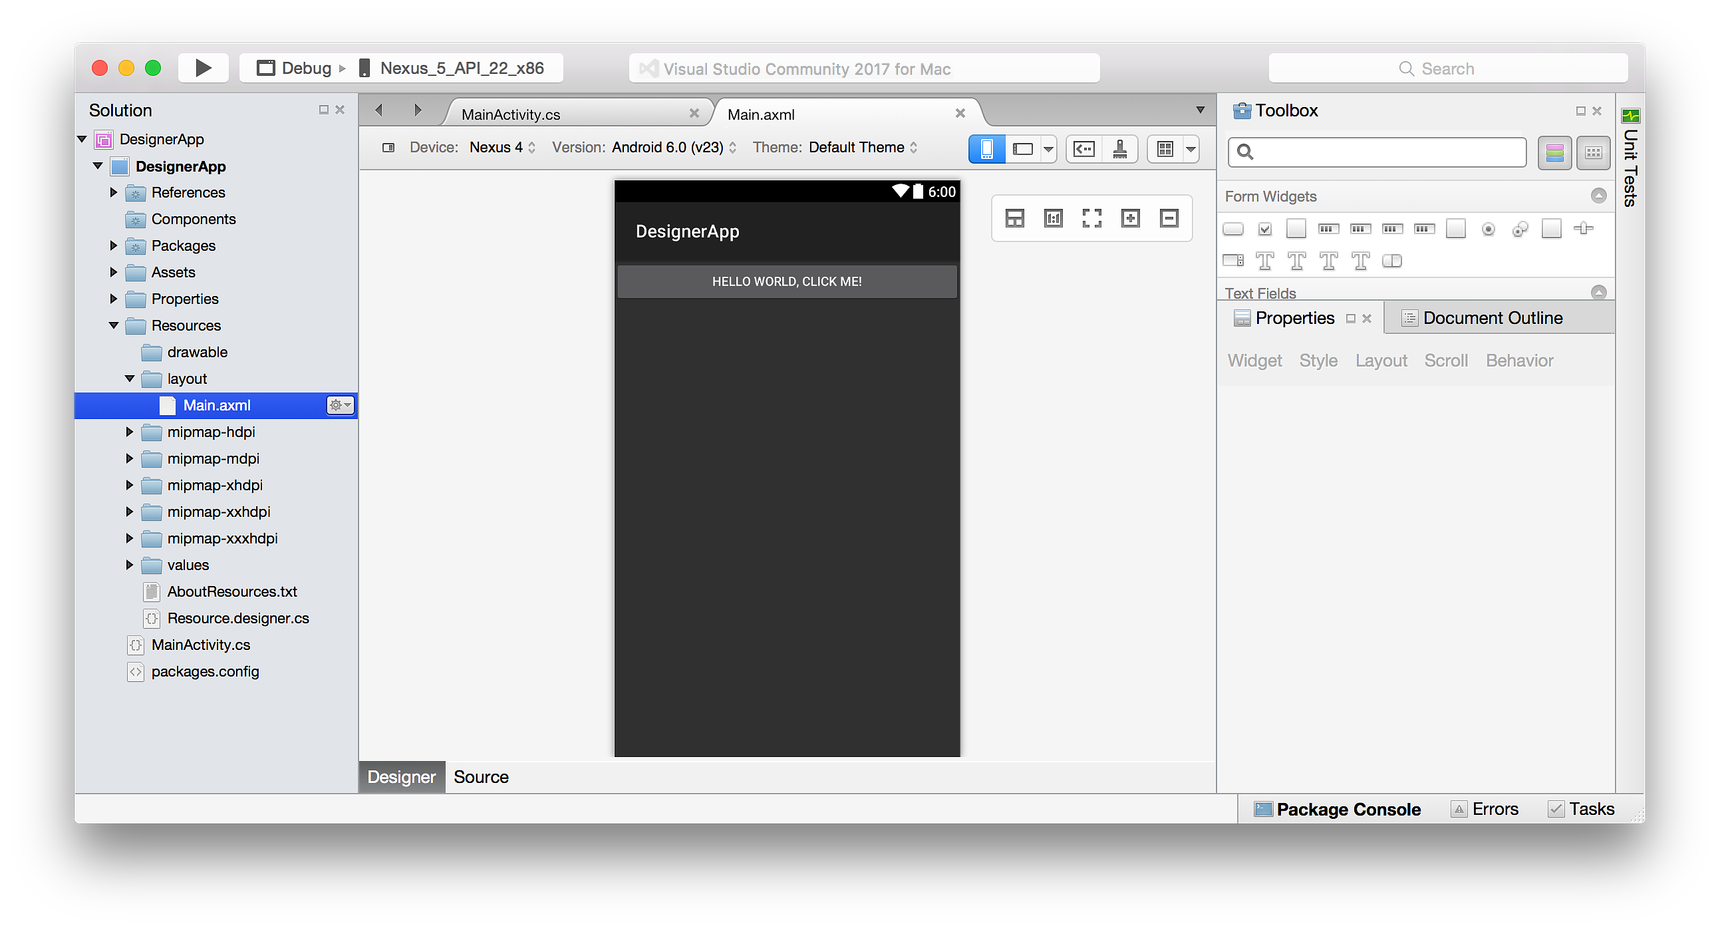The width and height of the screenshot is (1720, 930).
Task: Select MainActivity.cs in Solution tree
Action: pos(201,645)
